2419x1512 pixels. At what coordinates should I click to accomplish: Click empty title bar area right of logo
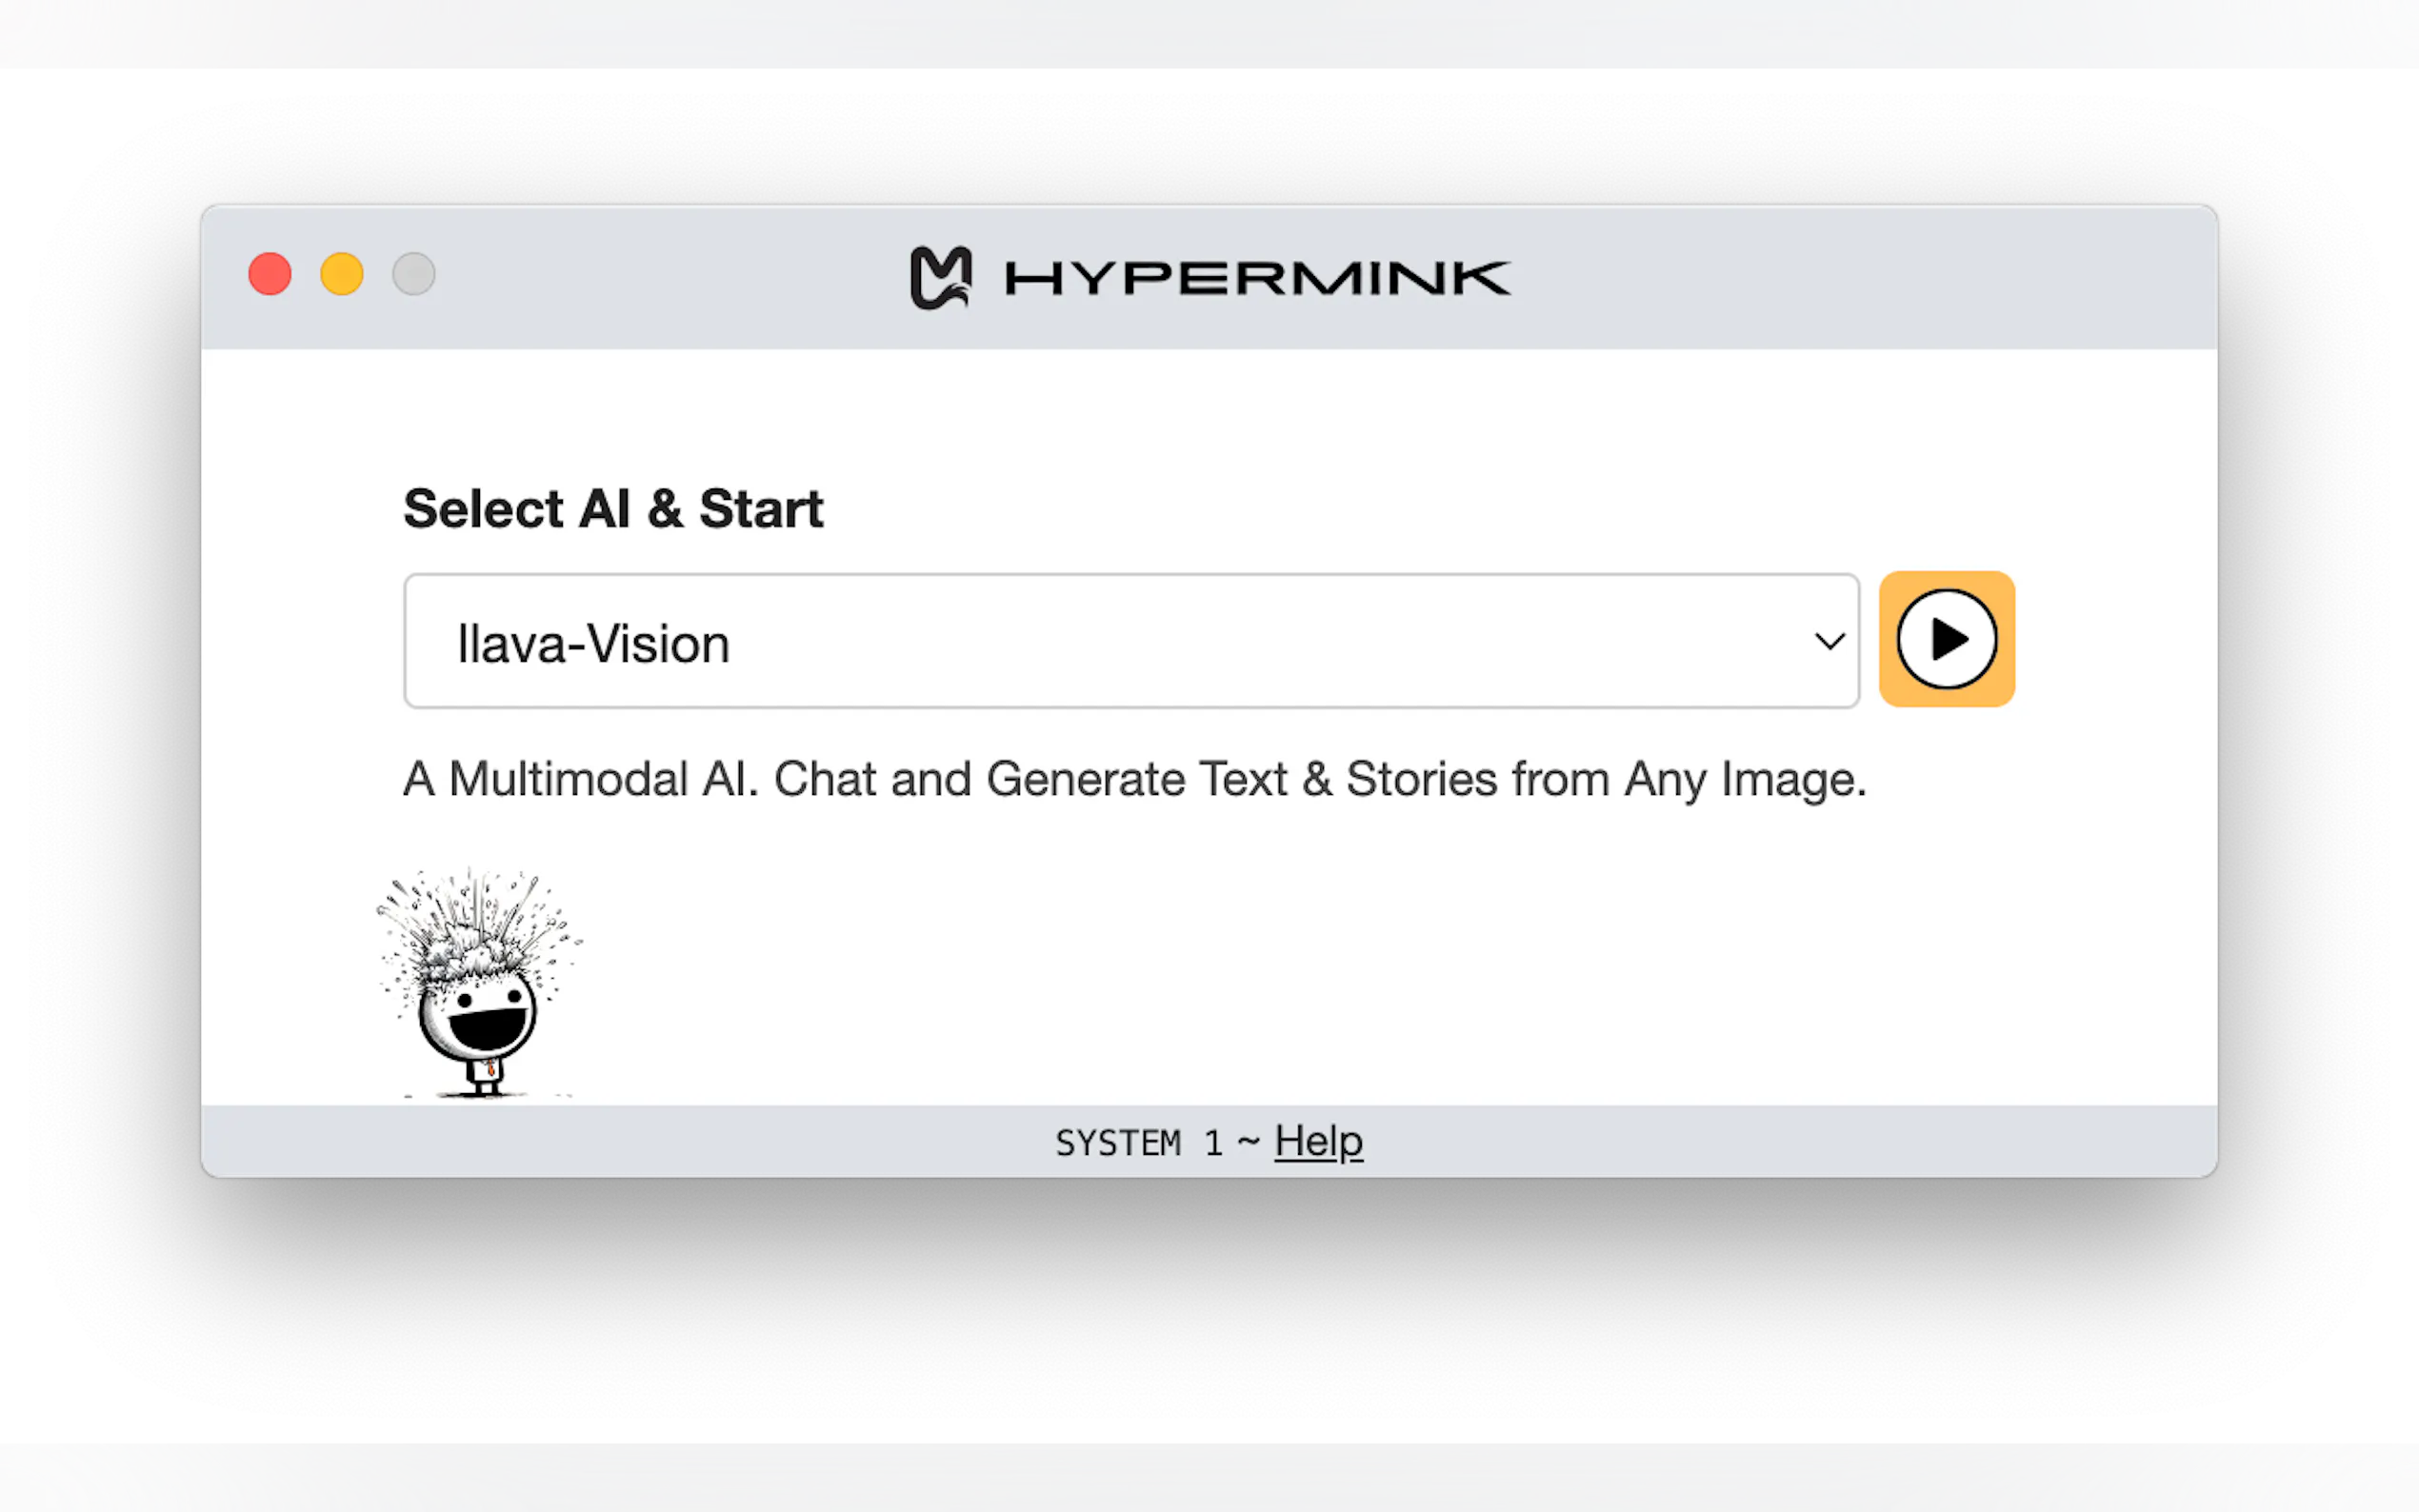click(x=1850, y=277)
